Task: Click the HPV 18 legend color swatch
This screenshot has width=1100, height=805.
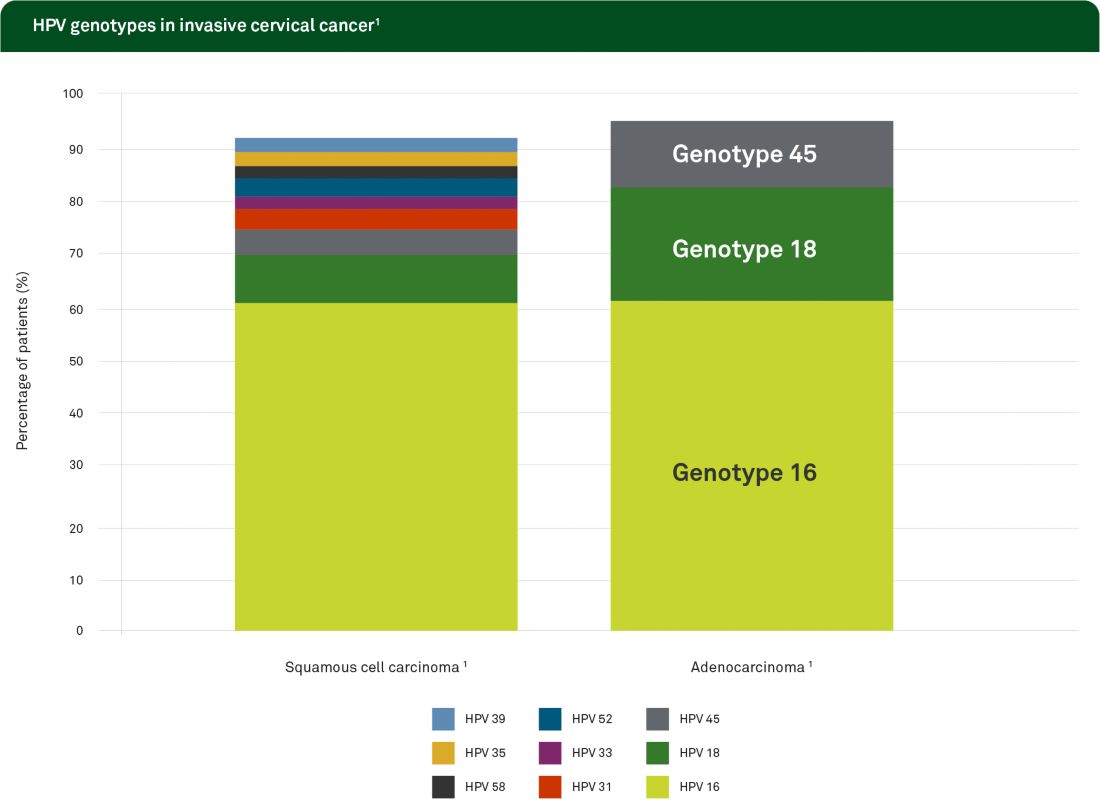Action: [x=657, y=753]
